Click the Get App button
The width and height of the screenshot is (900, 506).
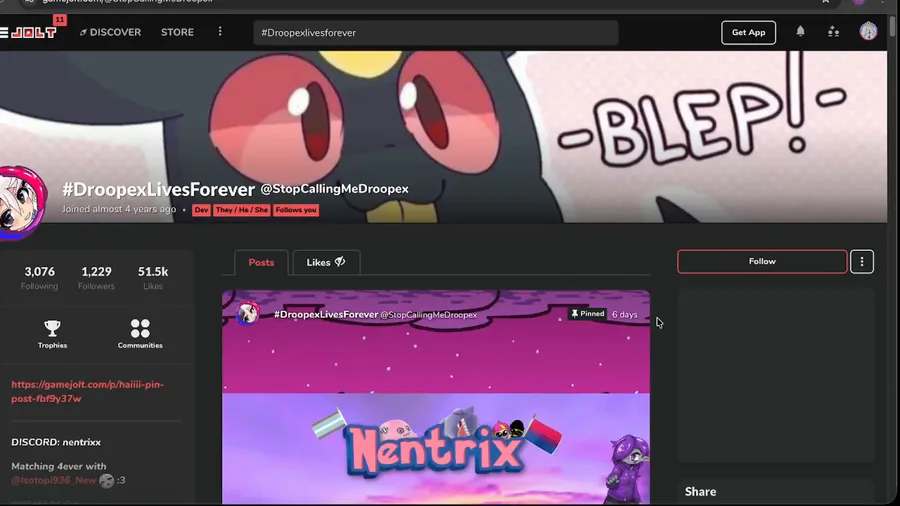click(748, 33)
